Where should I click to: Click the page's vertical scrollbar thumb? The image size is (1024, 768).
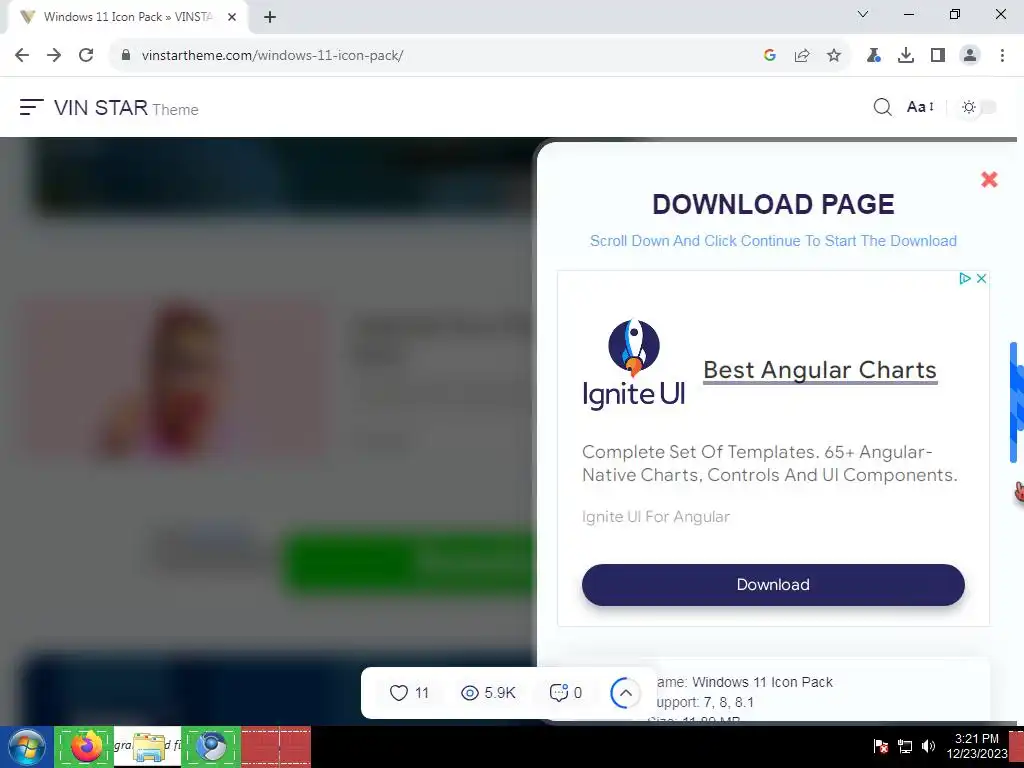pyautogui.click(x=1014, y=402)
